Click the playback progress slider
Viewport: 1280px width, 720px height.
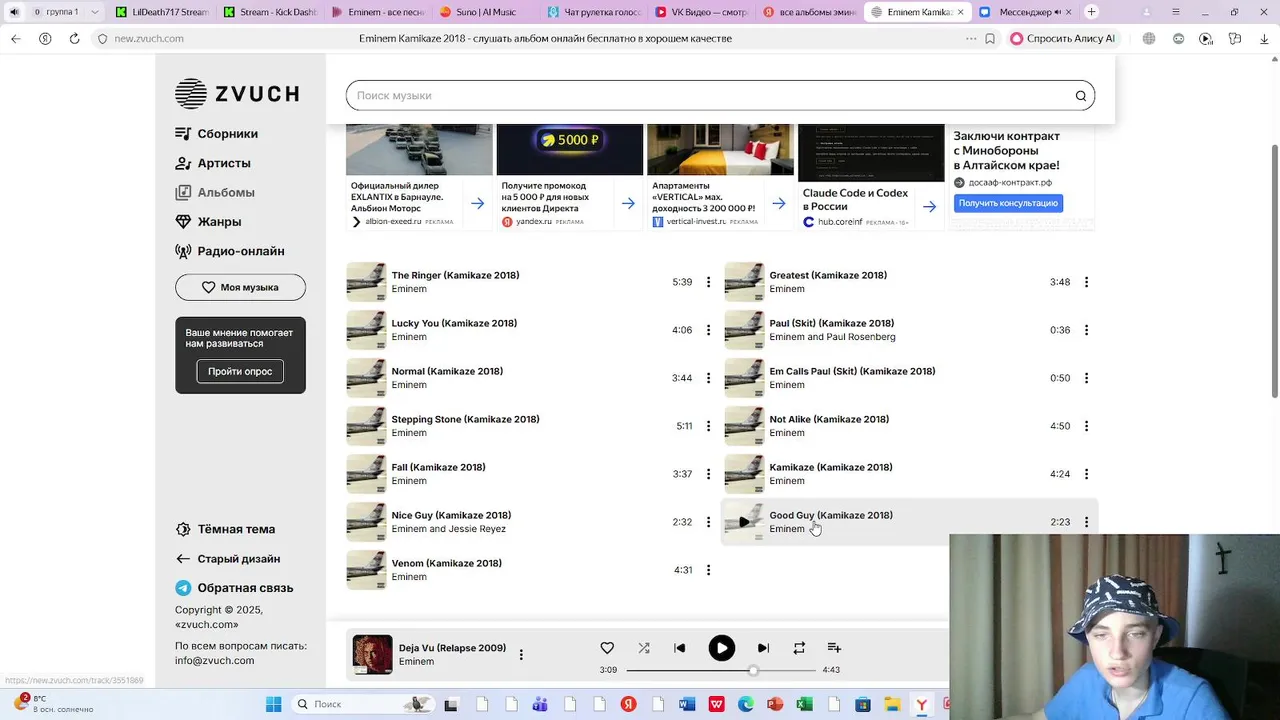[721, 670]
